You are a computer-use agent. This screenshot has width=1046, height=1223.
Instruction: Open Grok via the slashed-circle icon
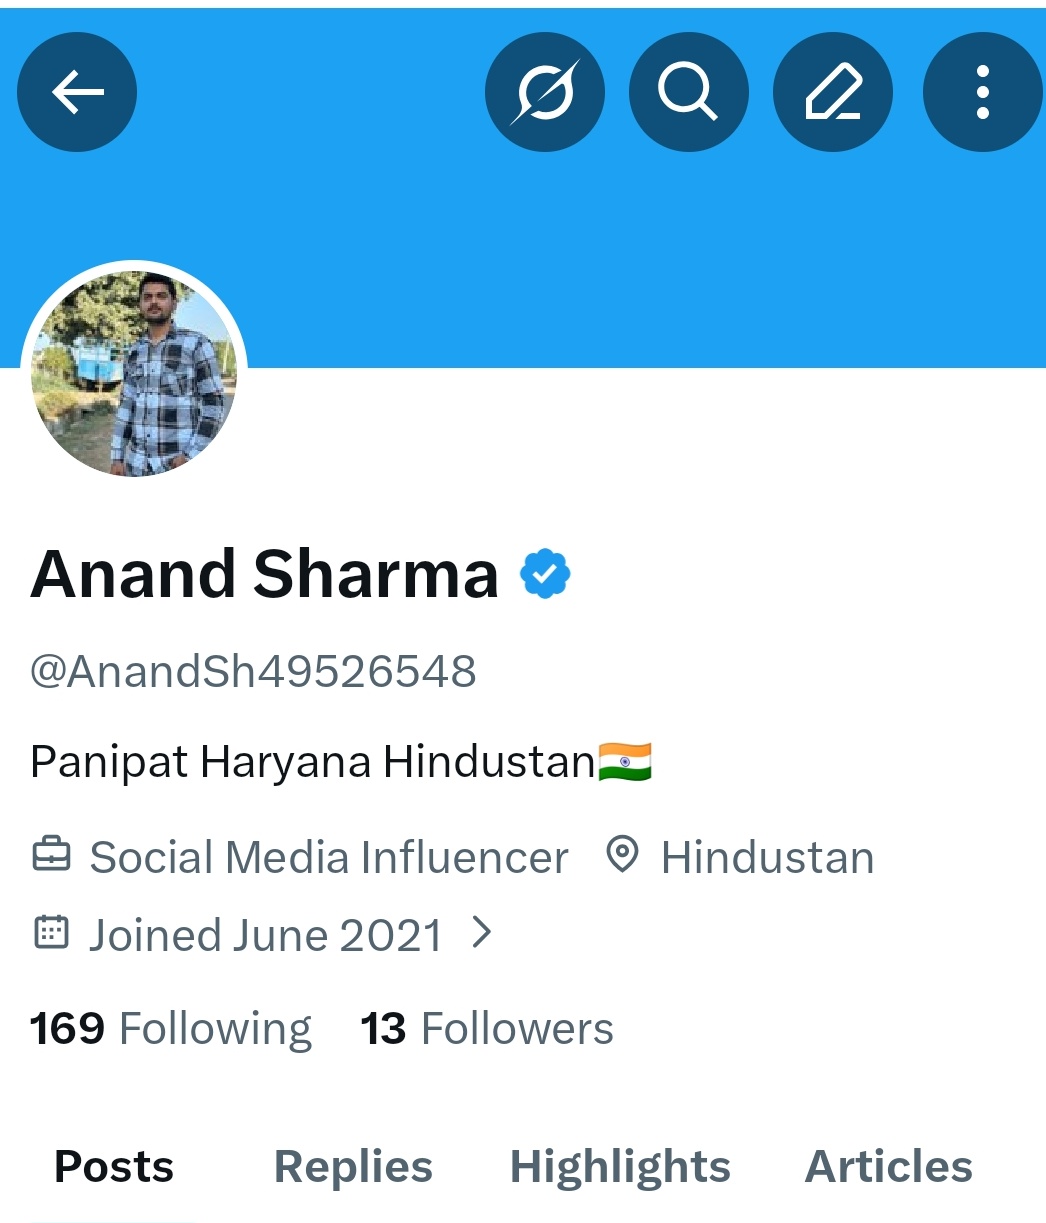pos(545,93)
